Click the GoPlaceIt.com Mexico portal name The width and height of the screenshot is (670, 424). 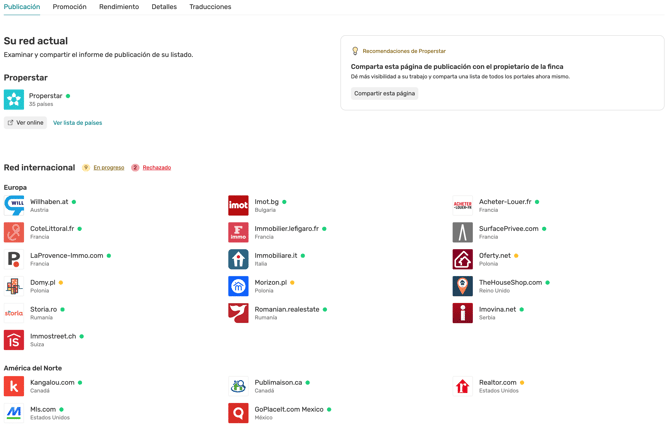pyautogui.click(x=289, y=409)
